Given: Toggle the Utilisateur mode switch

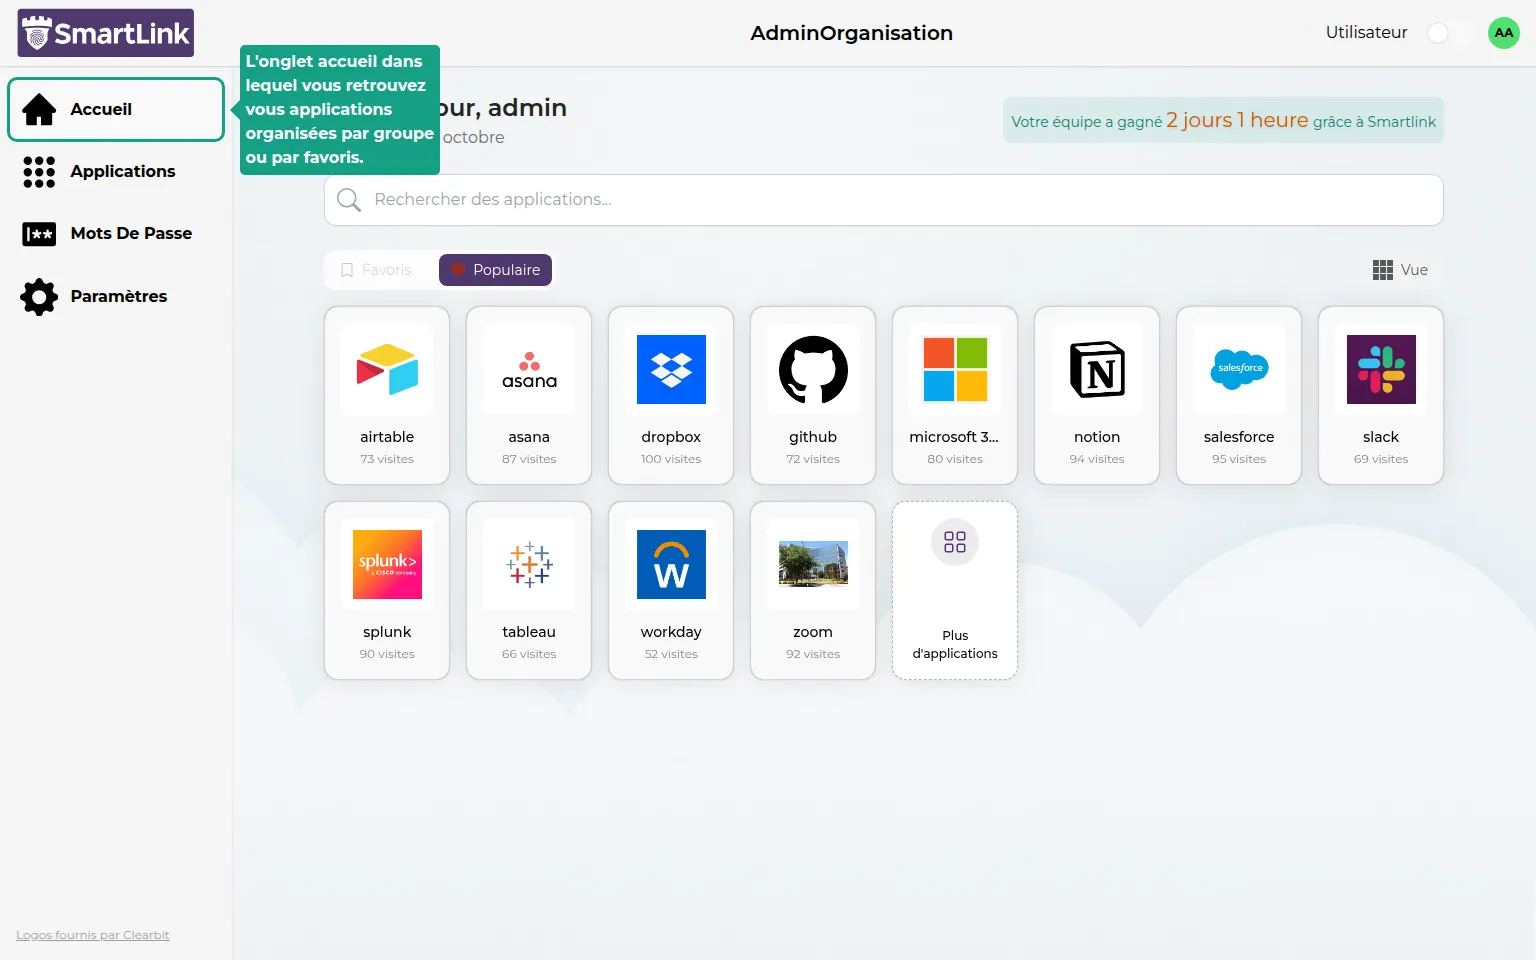Looking at the screenshot, I should [x=1446, y=33].
